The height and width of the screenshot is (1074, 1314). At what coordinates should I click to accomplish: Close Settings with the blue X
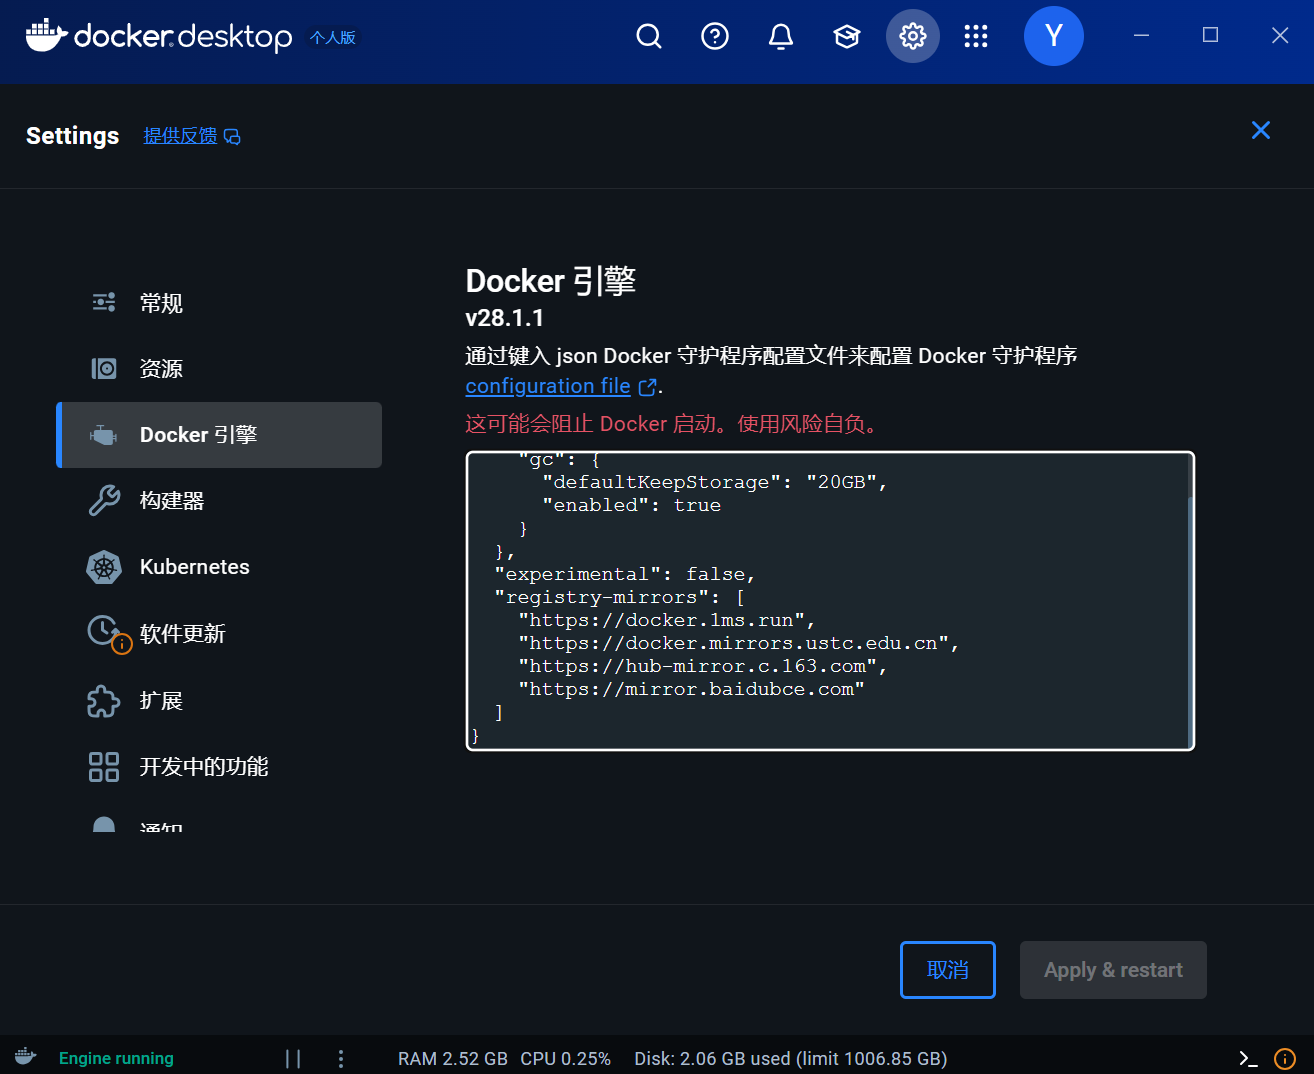(x=1261, y=130)
